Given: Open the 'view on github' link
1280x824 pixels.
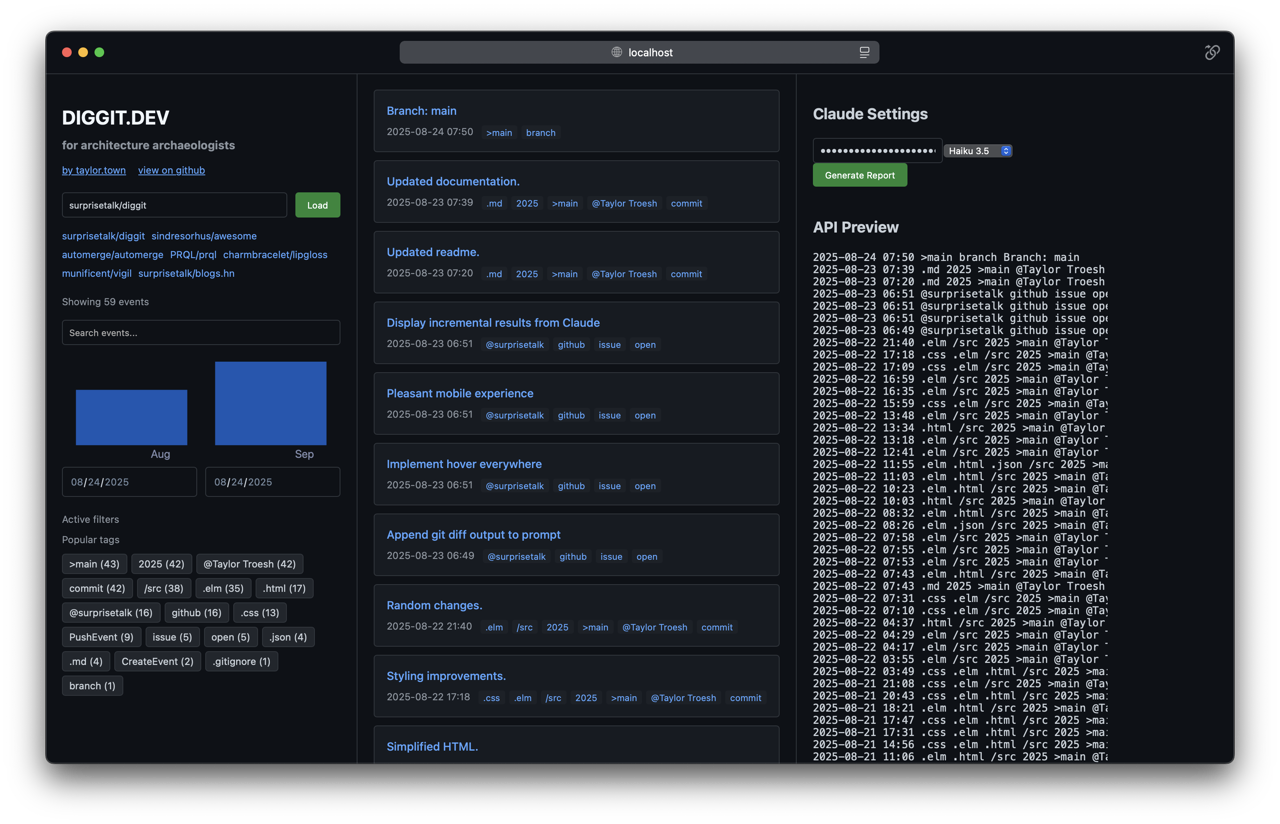Looking at the screenshot, I should (x=171, y=170).
